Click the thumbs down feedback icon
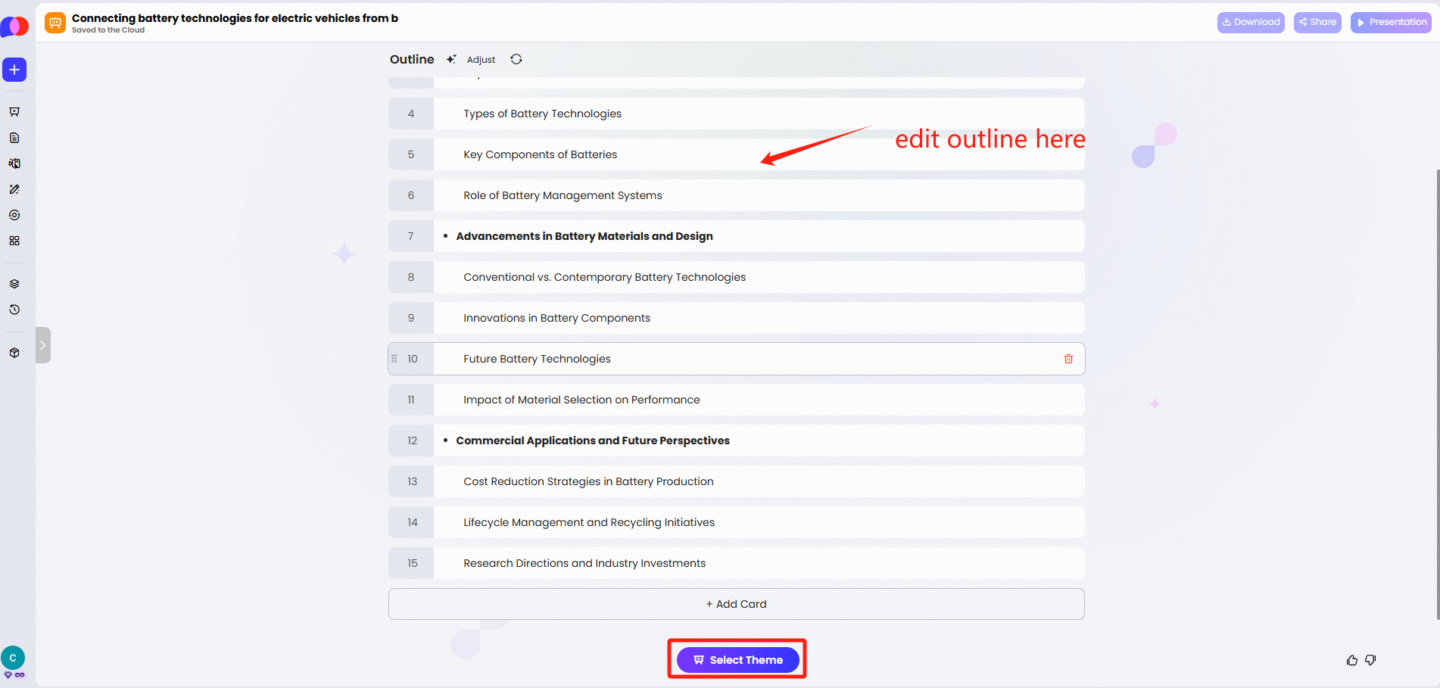This screenshot has height=688, width=1440. point(1370,660)
